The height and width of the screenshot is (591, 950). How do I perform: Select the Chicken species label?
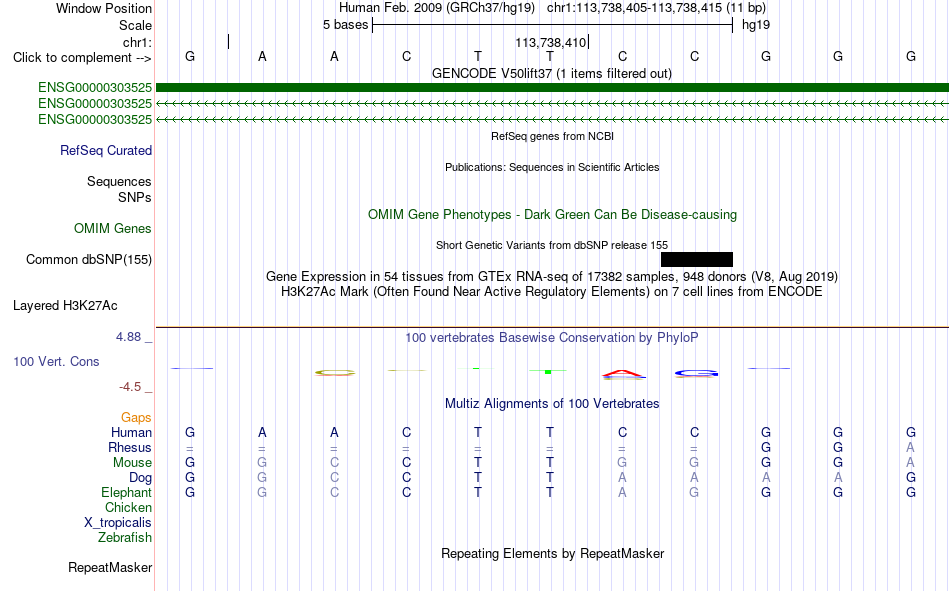(128, 507)
